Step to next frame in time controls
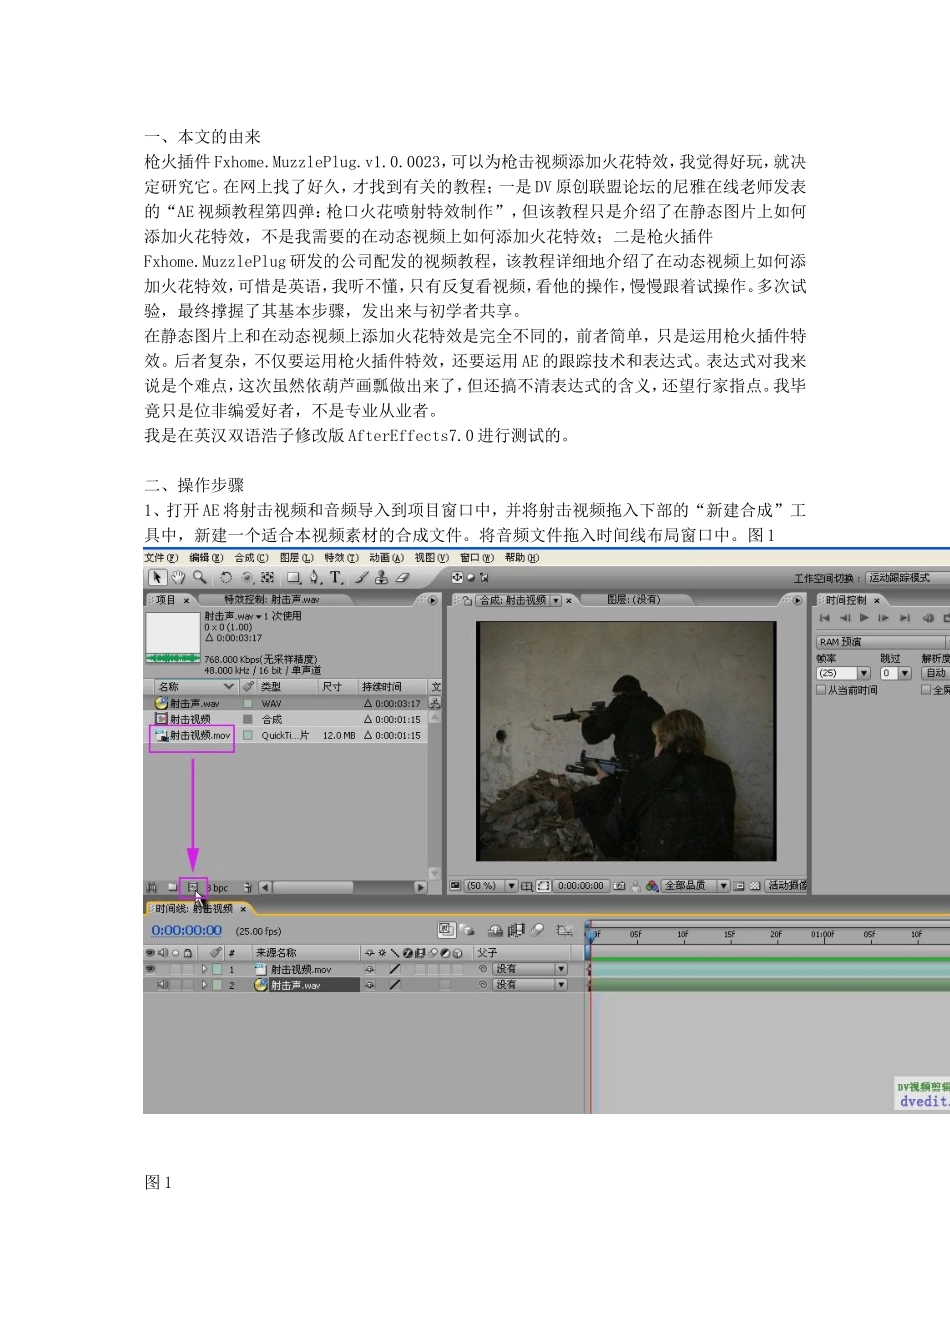 click(x=884, y=618)
